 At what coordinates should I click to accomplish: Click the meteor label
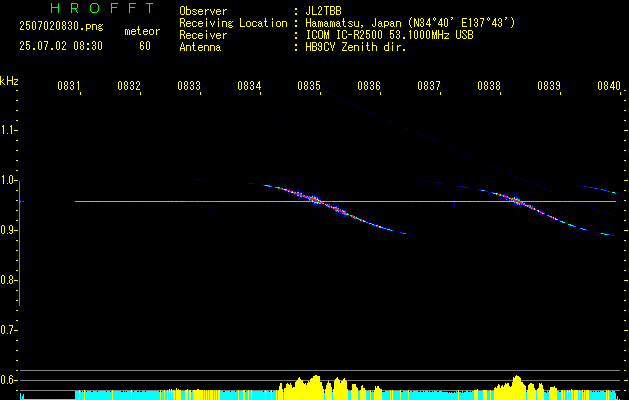(x=142, y=31)
